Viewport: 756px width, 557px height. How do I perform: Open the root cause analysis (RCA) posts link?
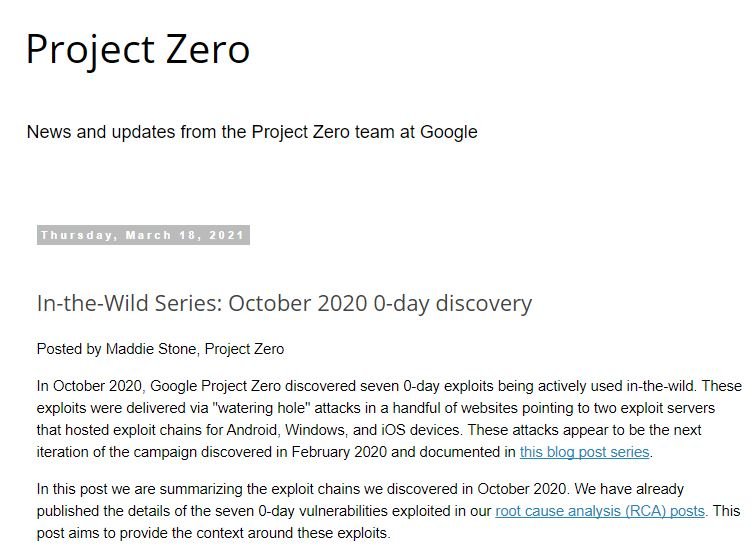[x=600, y=511]
